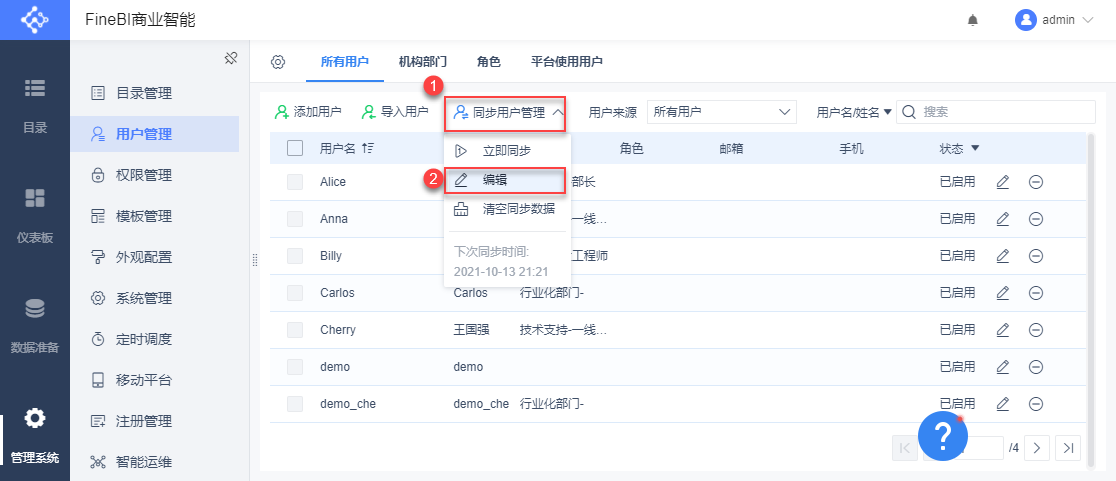Switch to the 机构部门 tab
1116x481 pixels.
[x=422, y=62]
